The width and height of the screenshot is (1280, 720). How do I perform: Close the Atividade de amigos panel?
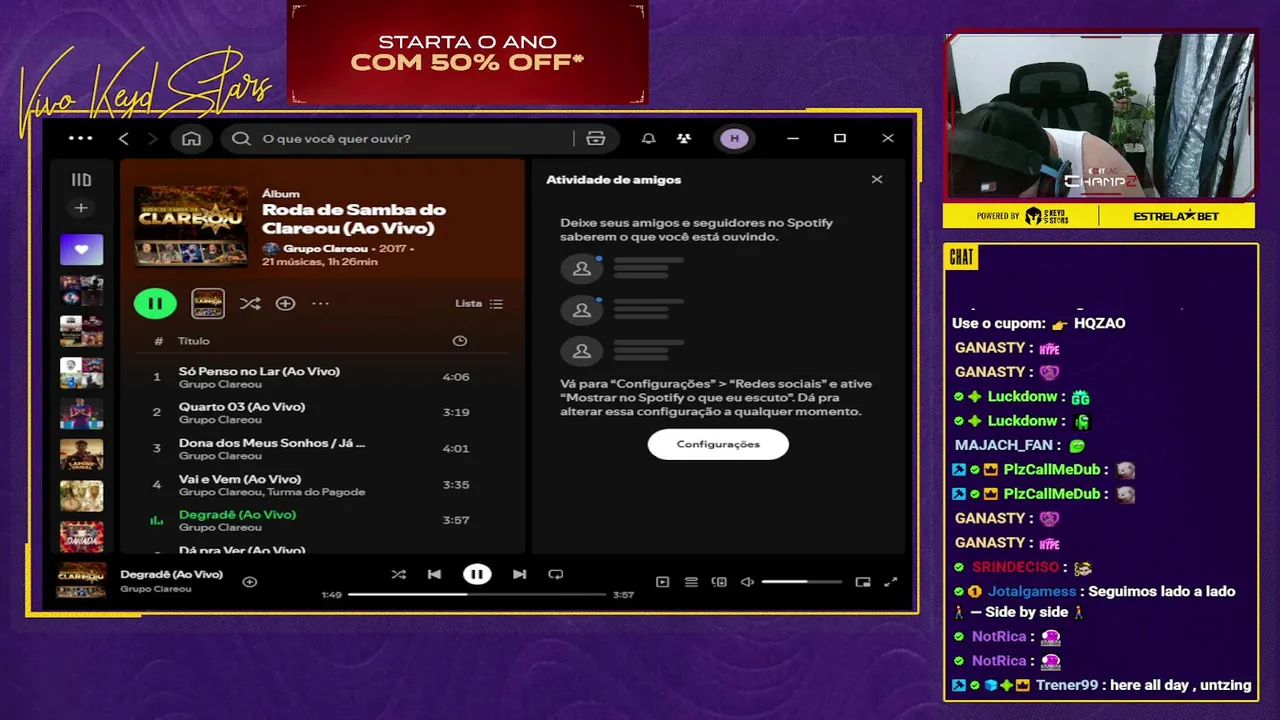click(x=877, y=180)
